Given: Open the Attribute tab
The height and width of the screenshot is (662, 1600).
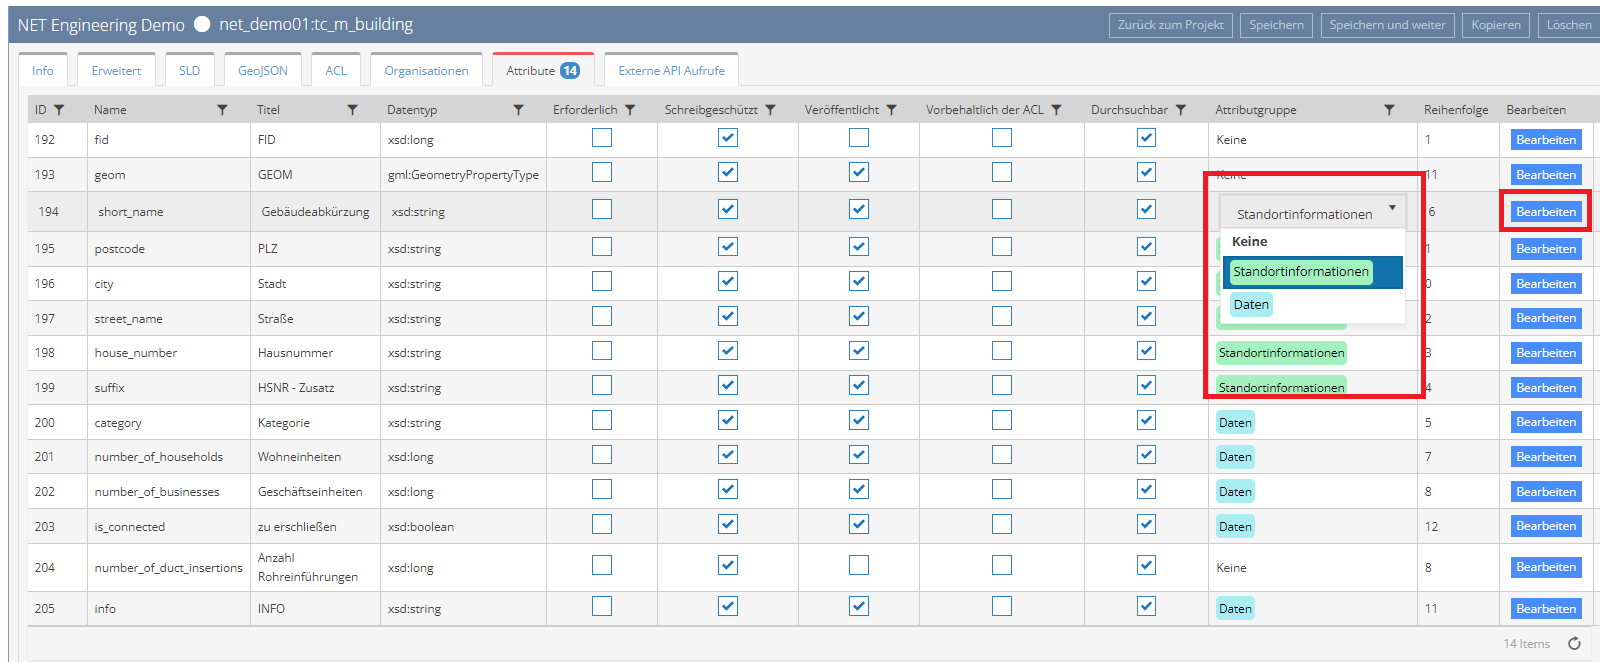Looking at the screenshot, I should click(x=543, y=70).
